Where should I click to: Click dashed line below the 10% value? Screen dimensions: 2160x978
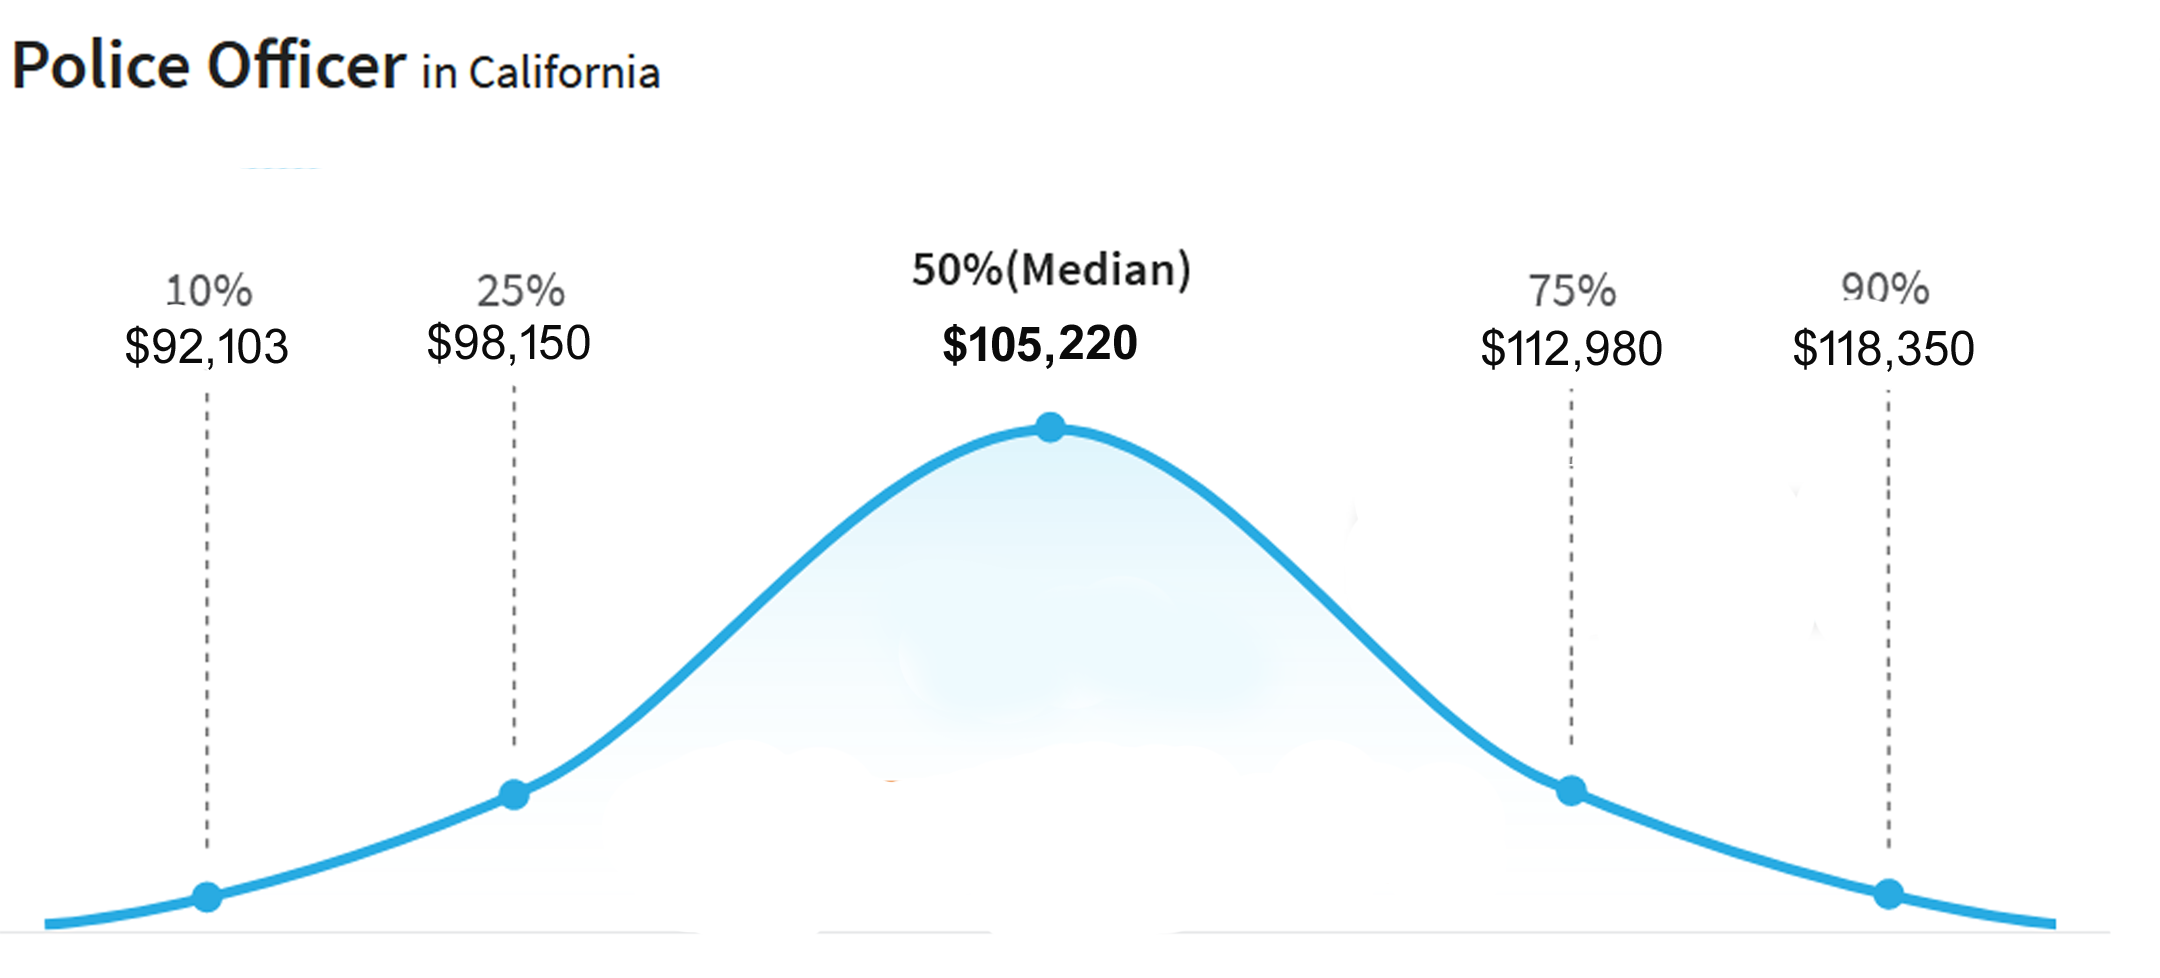click(207, 620)
